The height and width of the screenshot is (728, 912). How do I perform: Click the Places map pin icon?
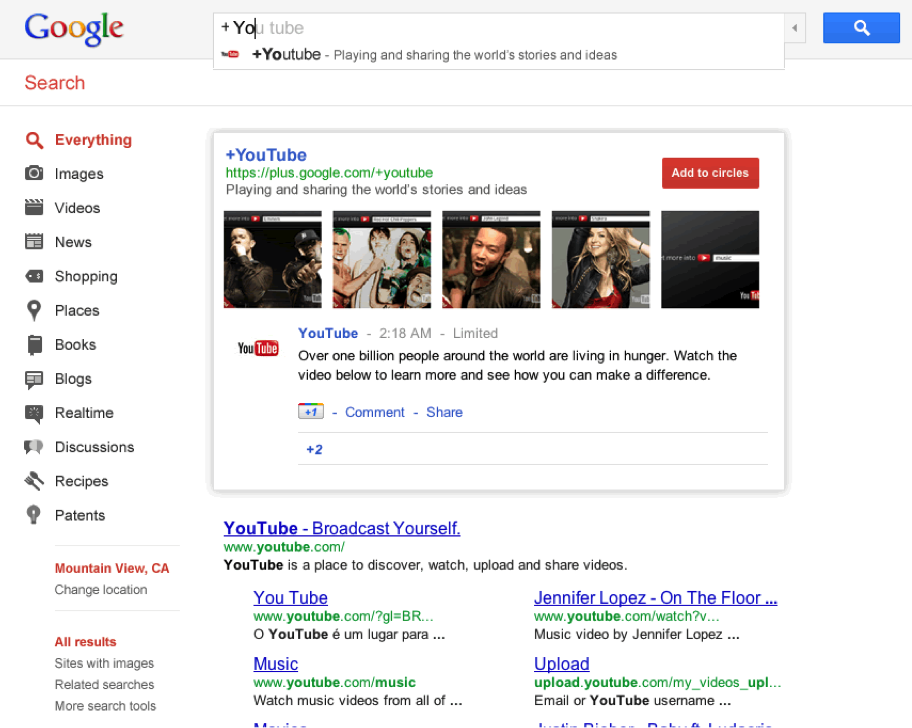click(x=34, y=311)
